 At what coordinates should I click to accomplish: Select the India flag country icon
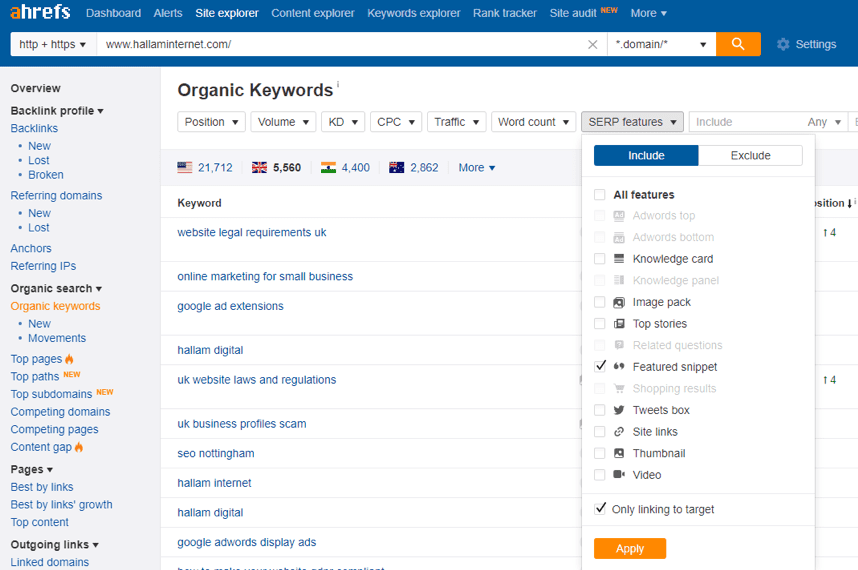click(328, 167)
